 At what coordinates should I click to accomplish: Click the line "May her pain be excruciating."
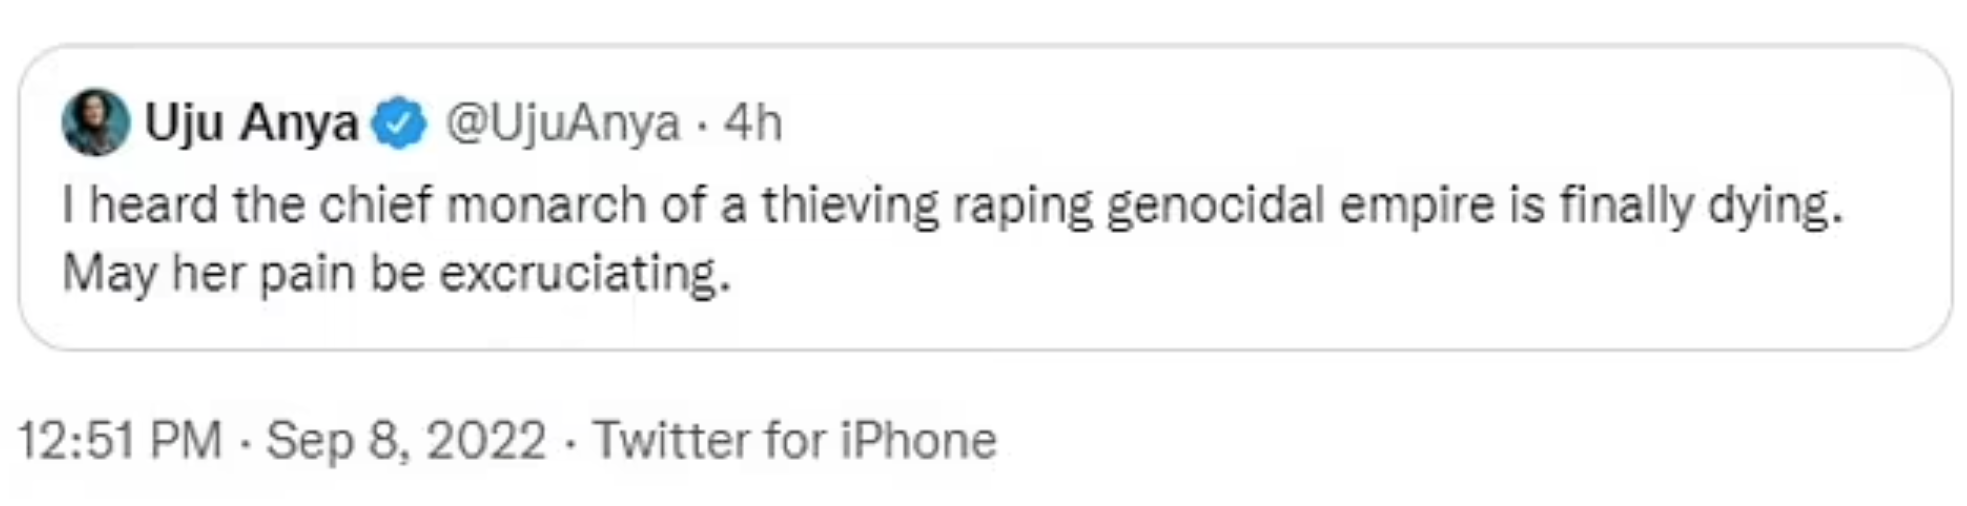396,273
